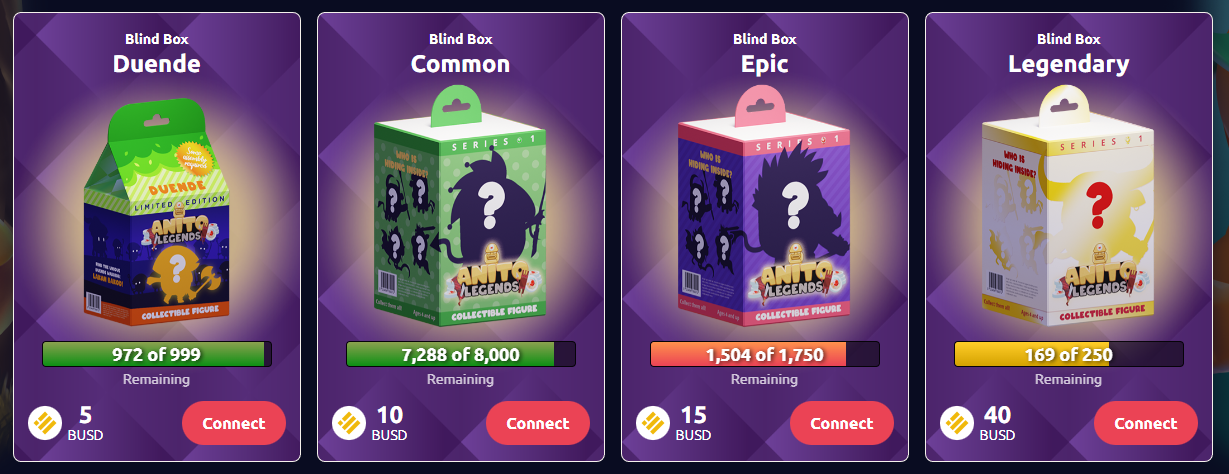The height and width of the screenshot is (474, 1229).
Task: Click the yellow 169 of 250 bar
Action: click(1068, 354)
